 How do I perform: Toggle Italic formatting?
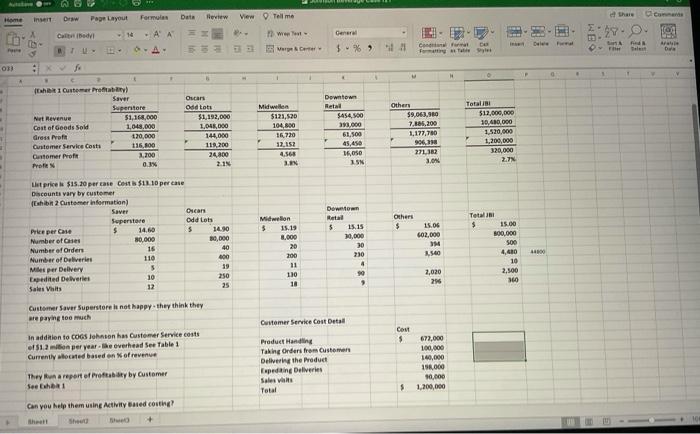pyautogui.click(x=72, y=51)
